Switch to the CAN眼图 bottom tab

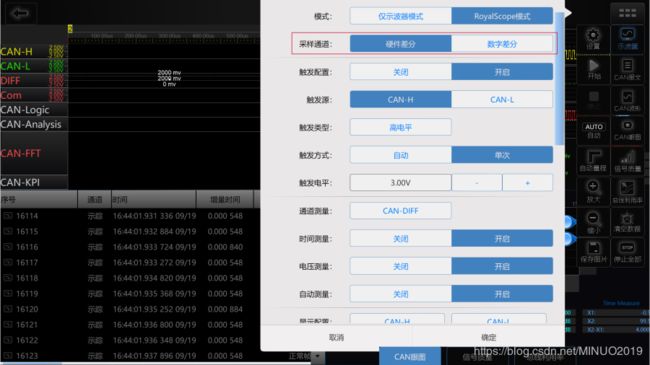click(410, 357)
